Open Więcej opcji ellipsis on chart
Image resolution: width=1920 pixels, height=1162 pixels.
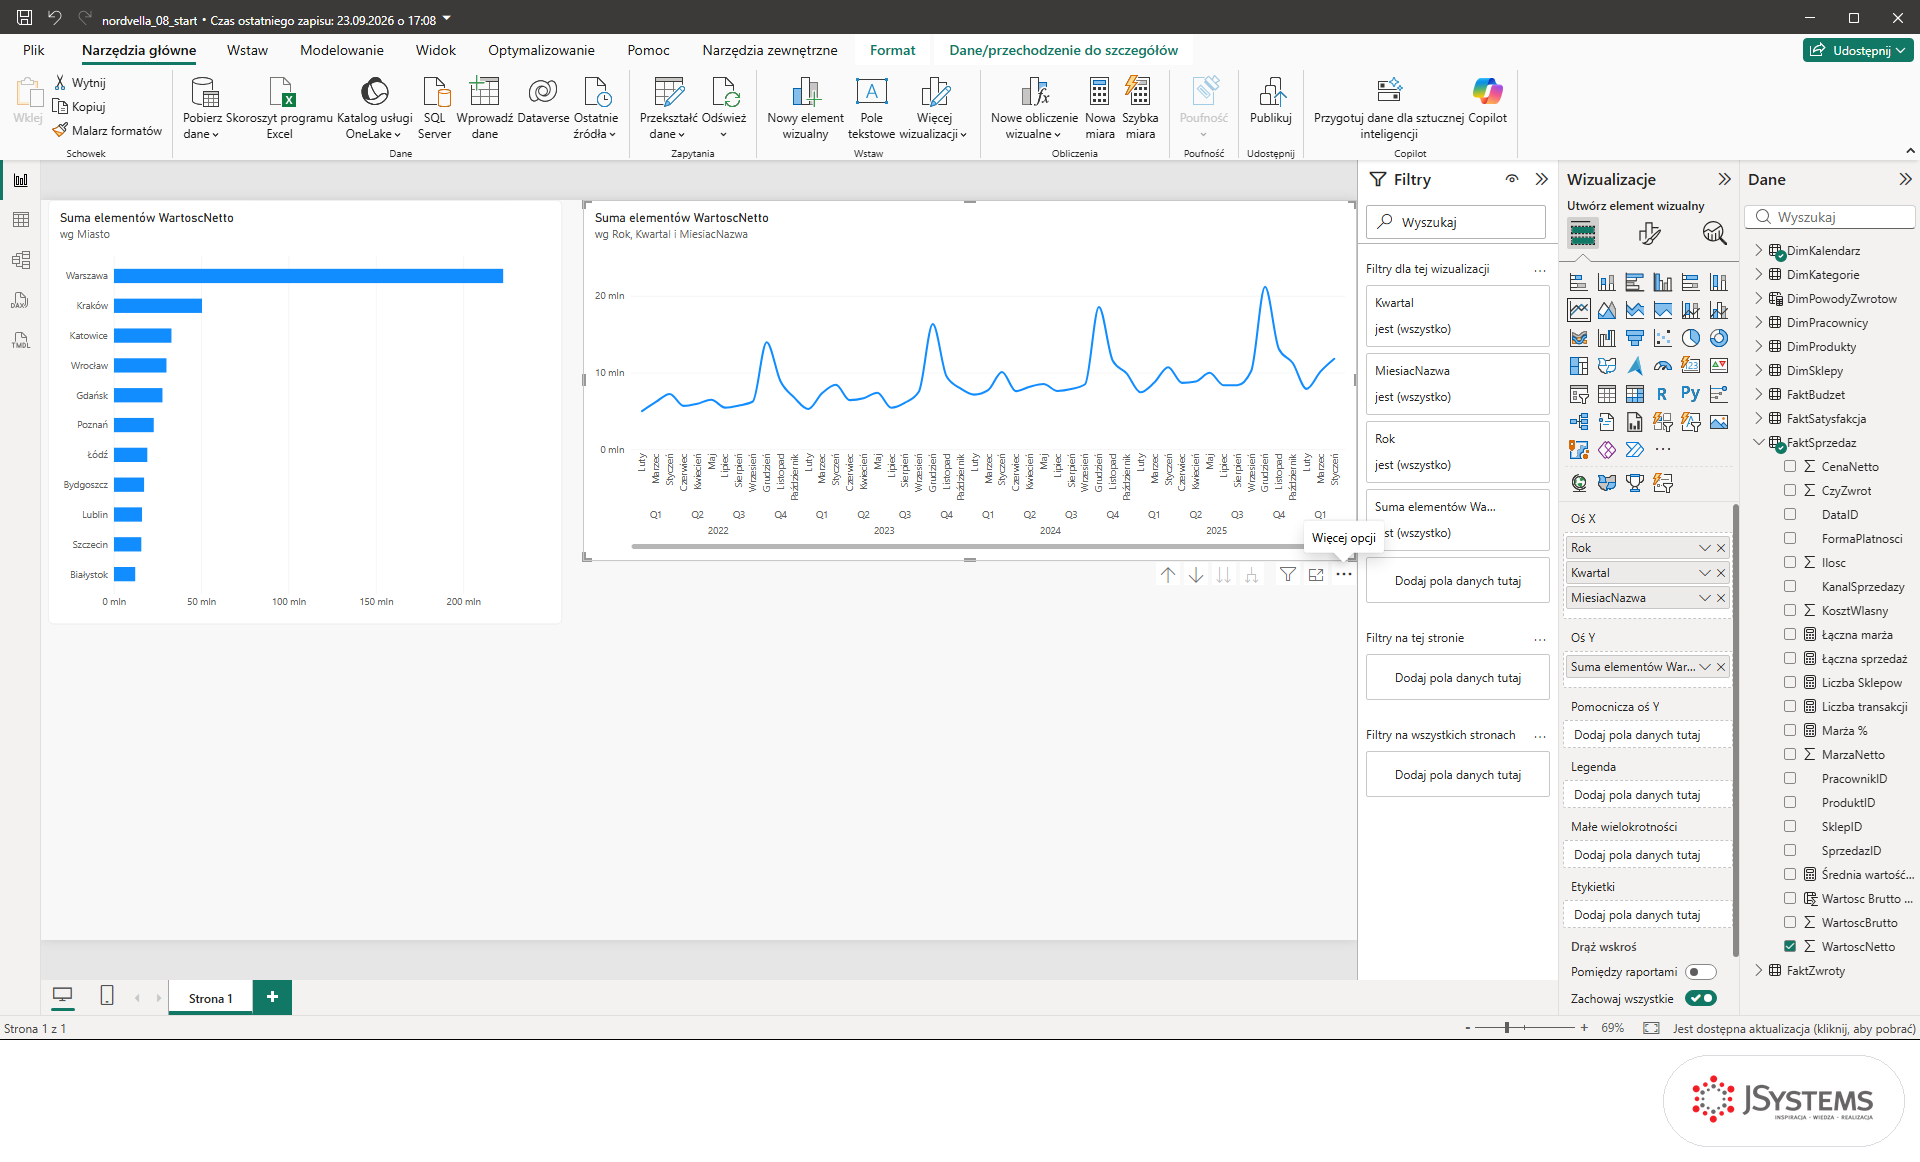(x=1344, y=575)
